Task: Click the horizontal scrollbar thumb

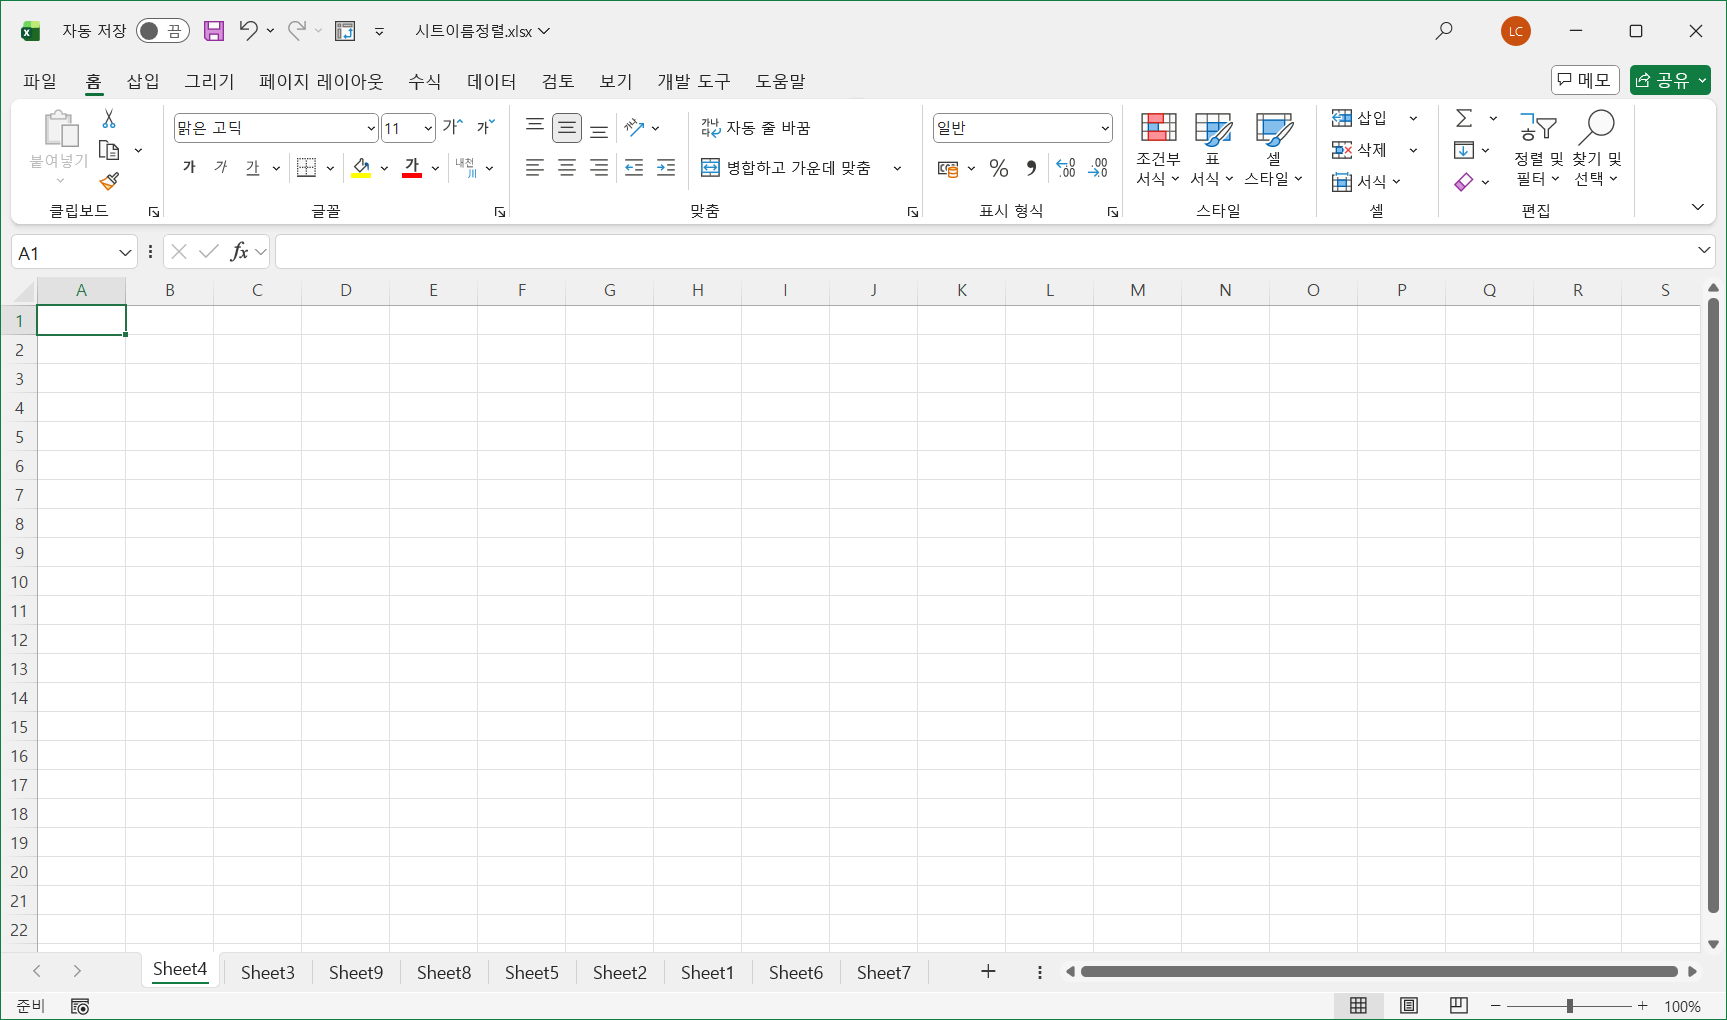Action: point(1379,971)
